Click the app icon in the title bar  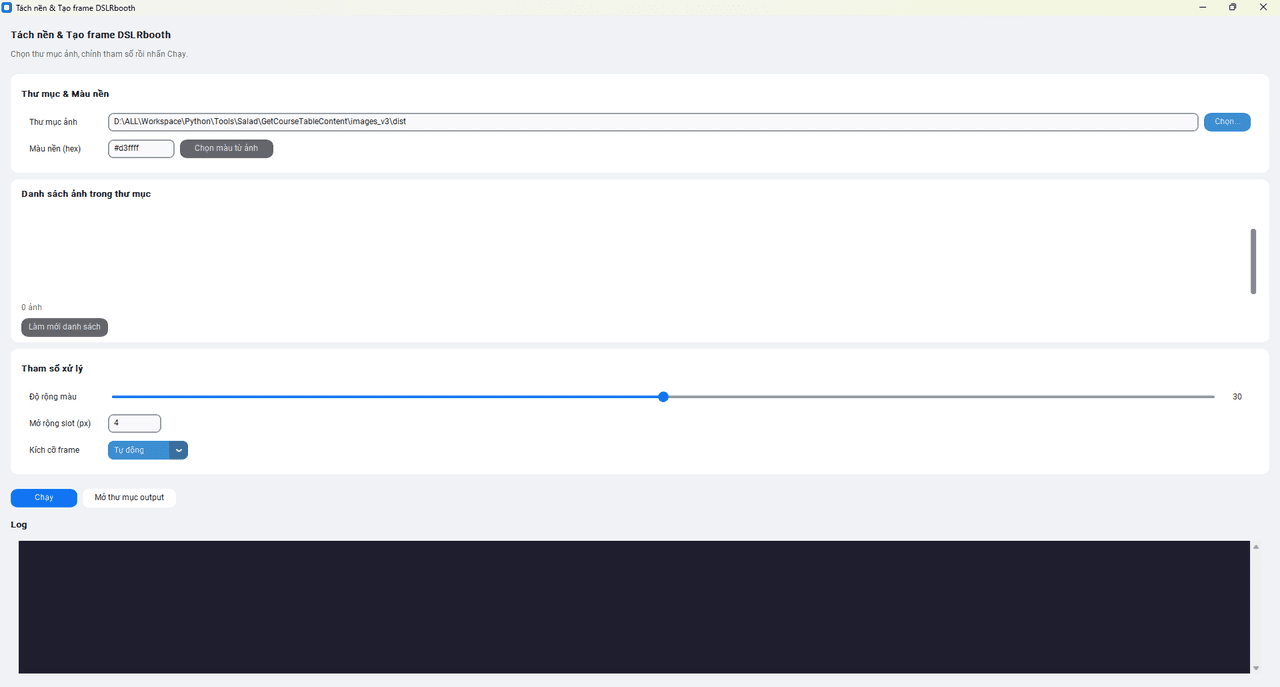(7, 7)
